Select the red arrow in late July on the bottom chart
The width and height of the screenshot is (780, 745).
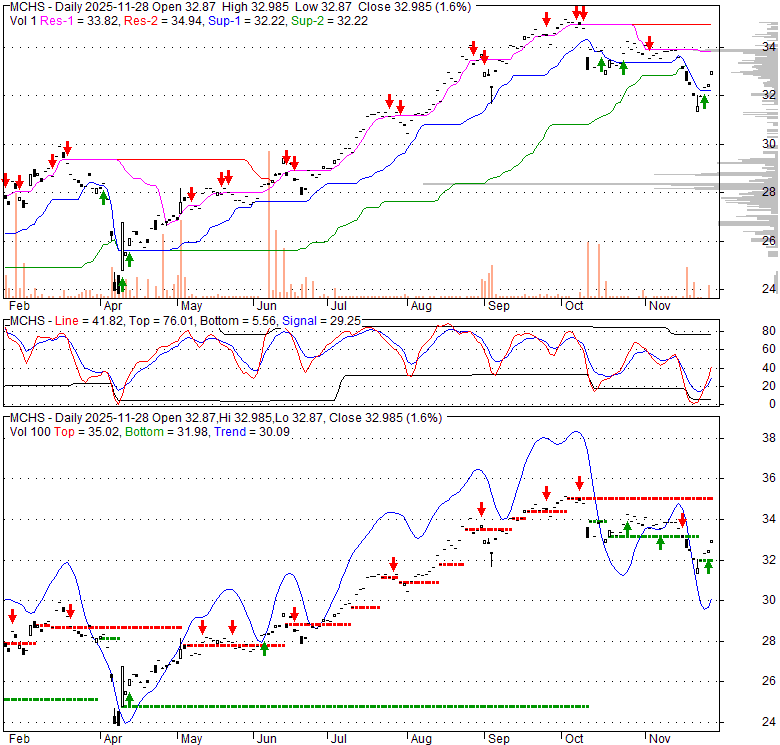tap(393, 564)
